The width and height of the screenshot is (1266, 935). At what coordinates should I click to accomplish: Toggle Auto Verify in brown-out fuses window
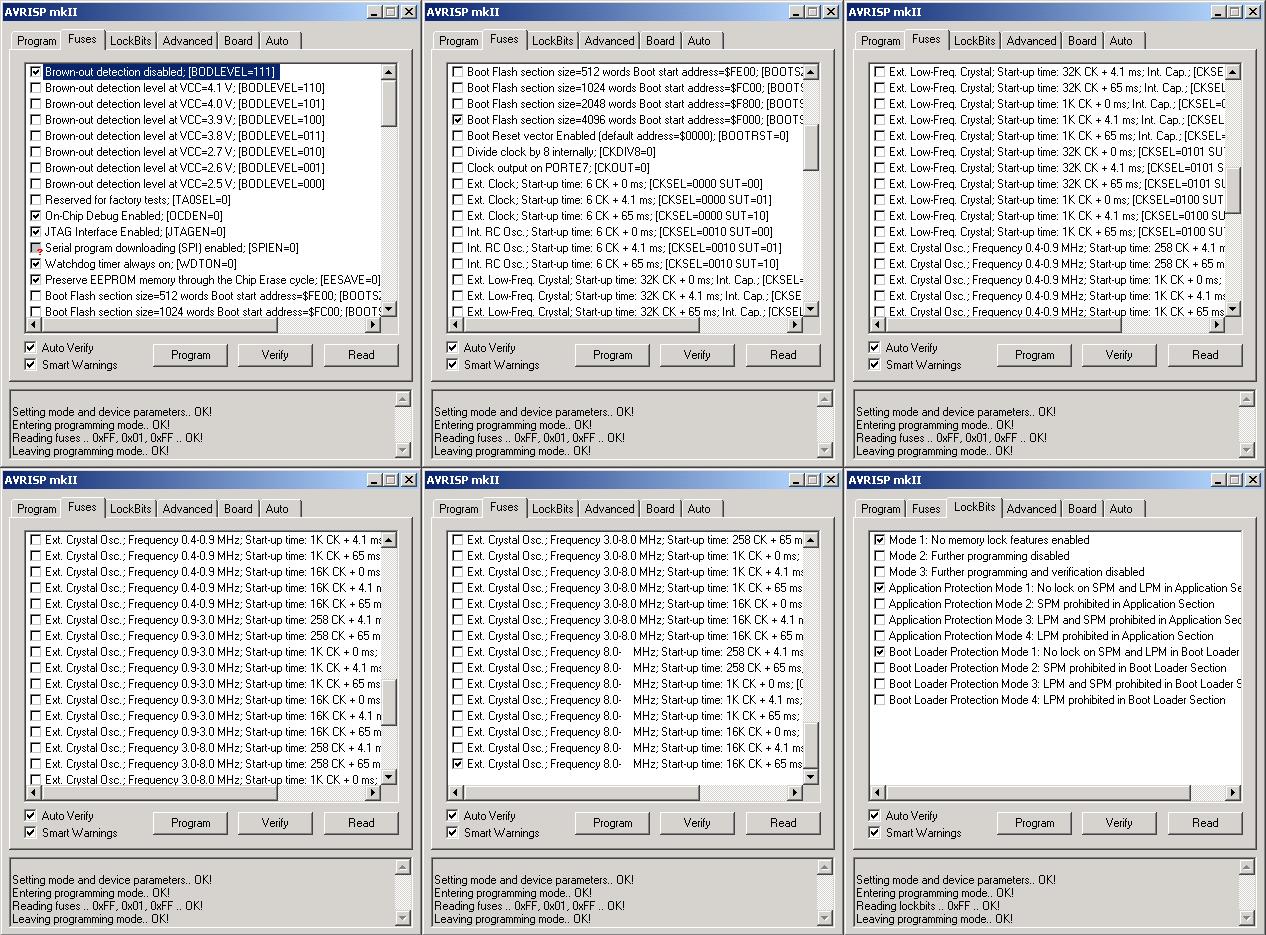tap(30, 348)
